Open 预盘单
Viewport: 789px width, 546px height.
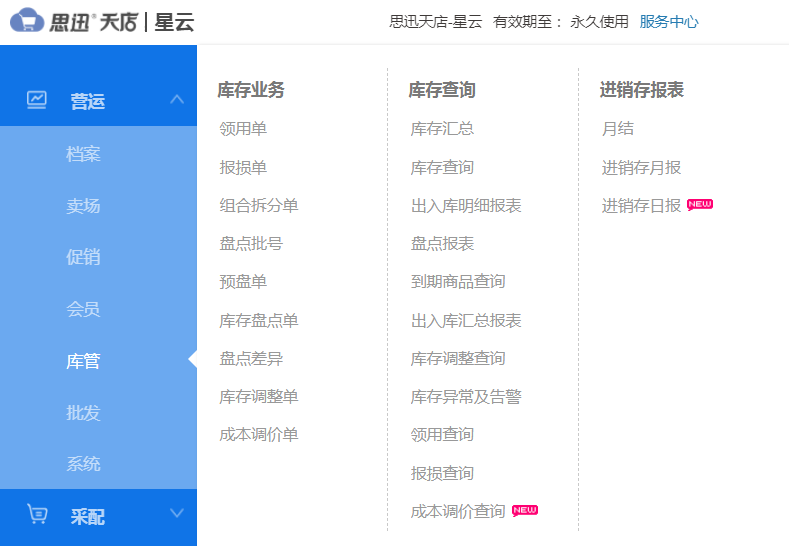(243, 282)
